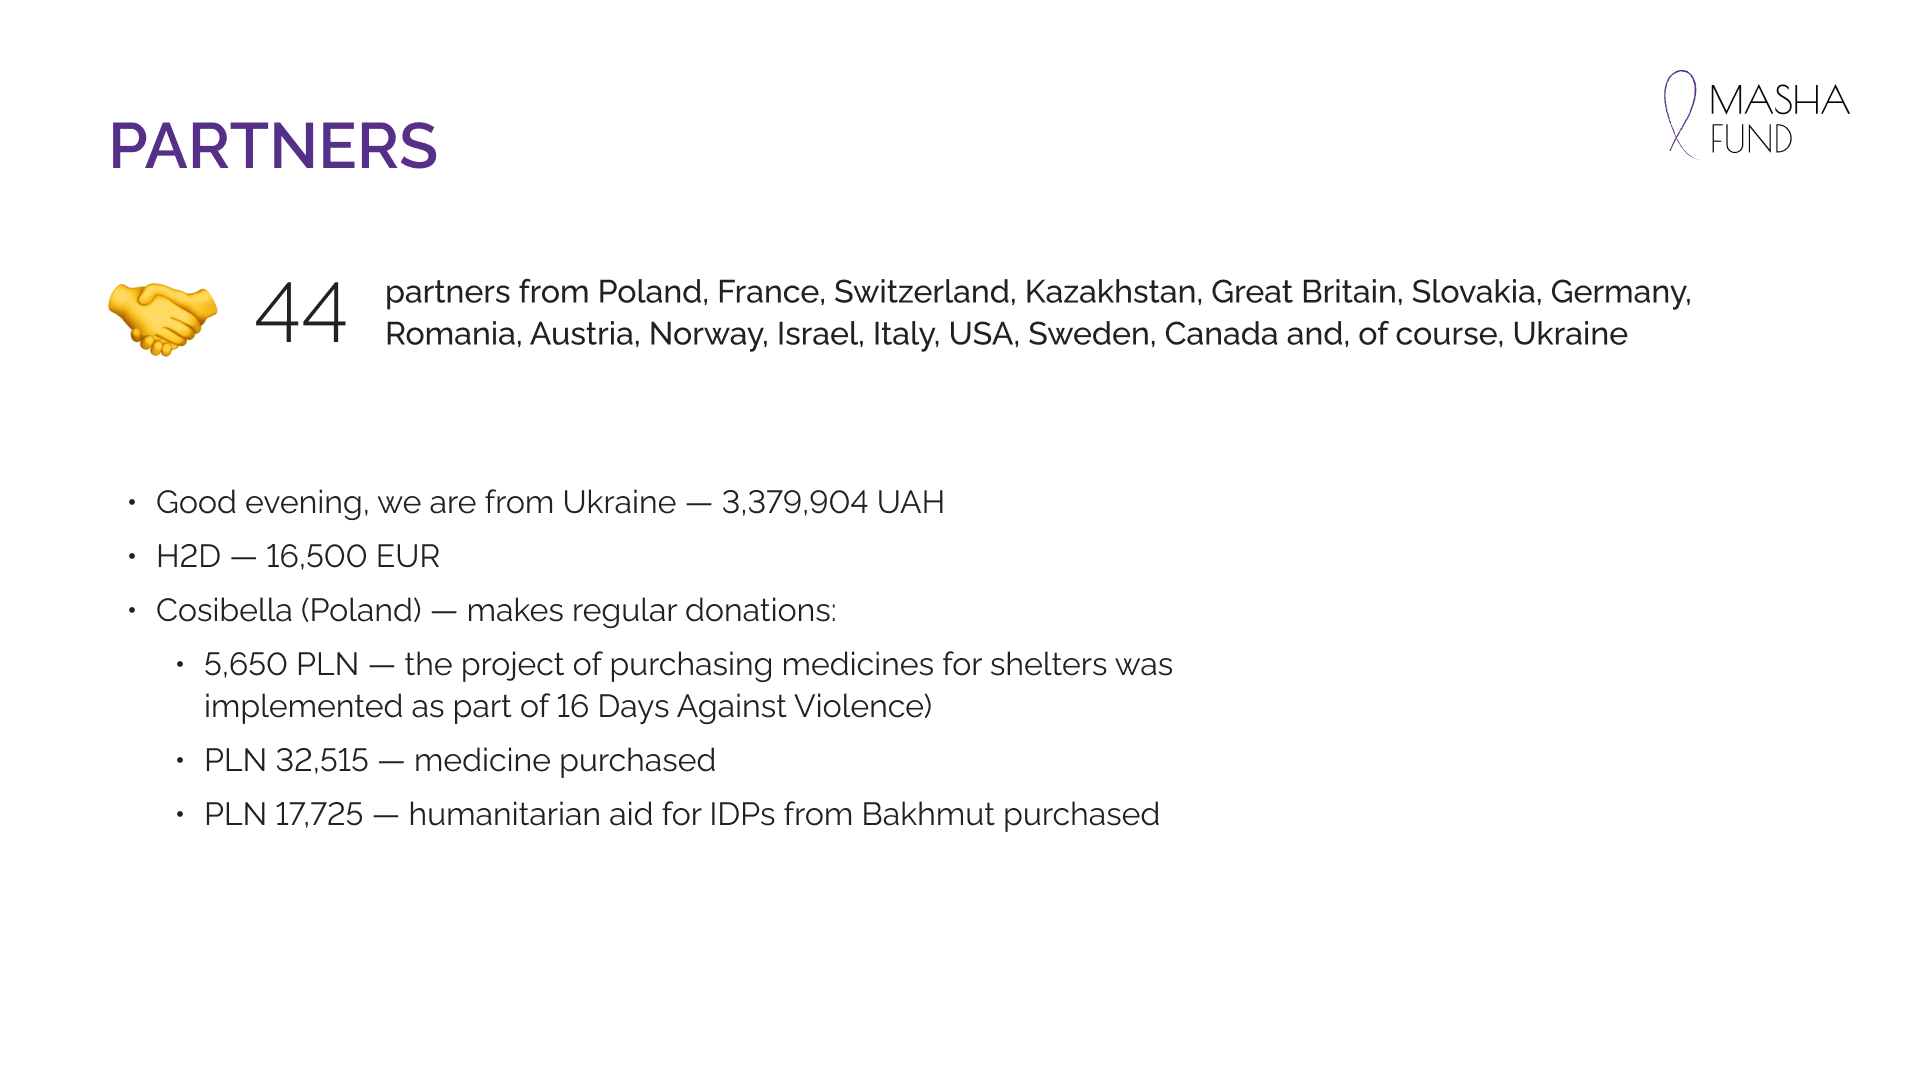
Task: Select the PARTNERS slide title
Action: [x=273, y=146]
